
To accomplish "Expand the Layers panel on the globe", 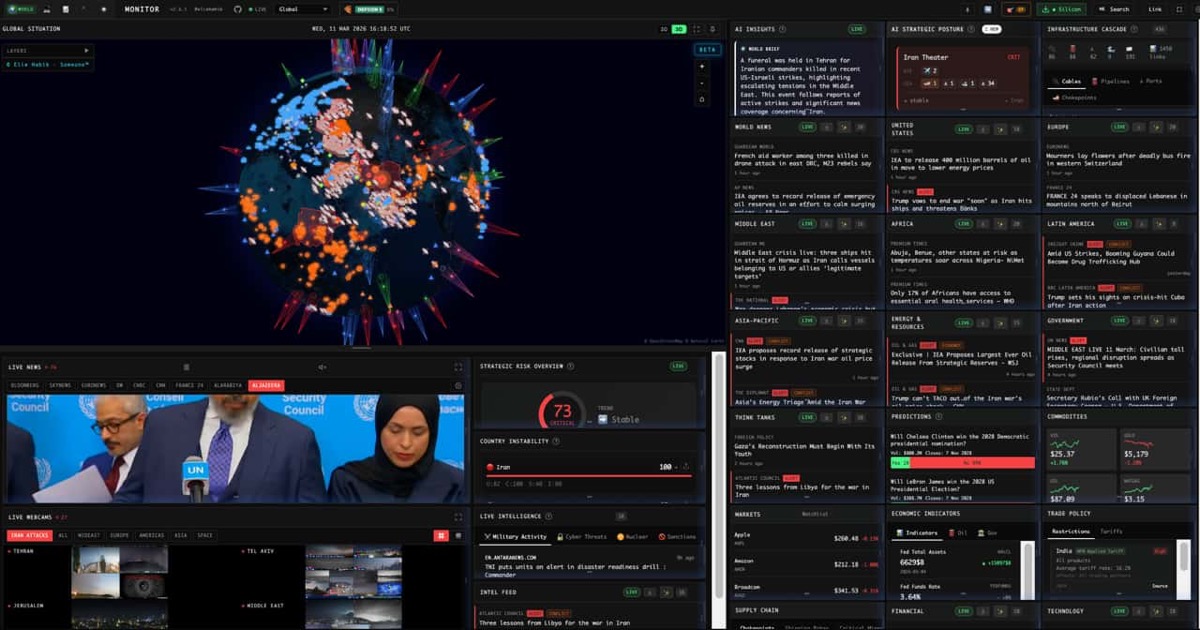I will (85, 50).
